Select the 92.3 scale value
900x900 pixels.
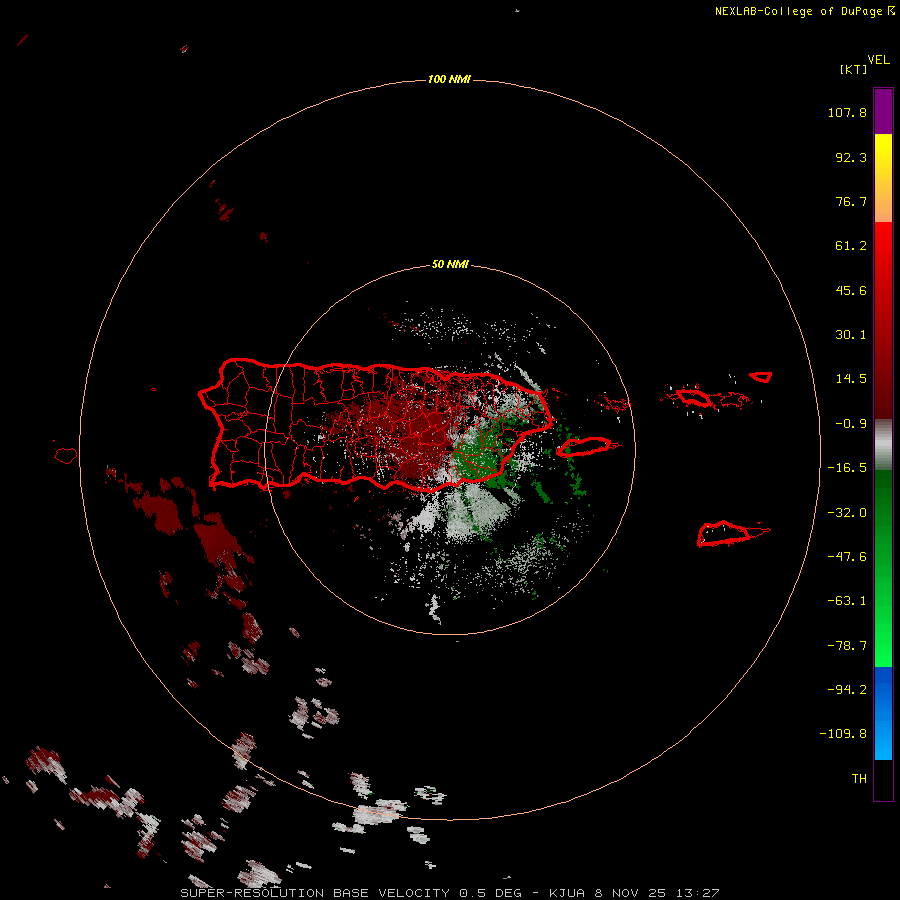[x=851, y=157]
